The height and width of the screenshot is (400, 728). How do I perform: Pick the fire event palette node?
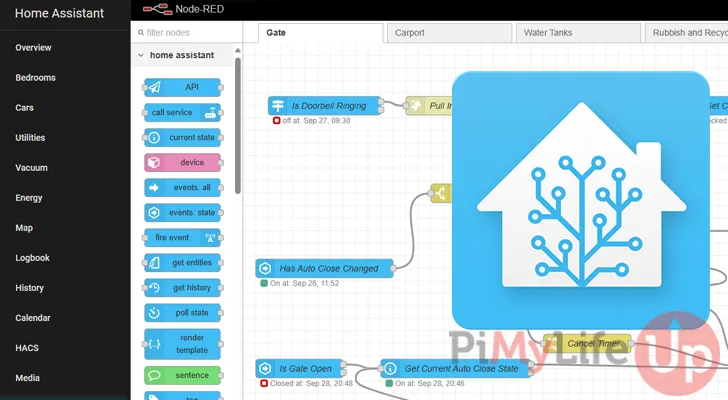(182, 238)
